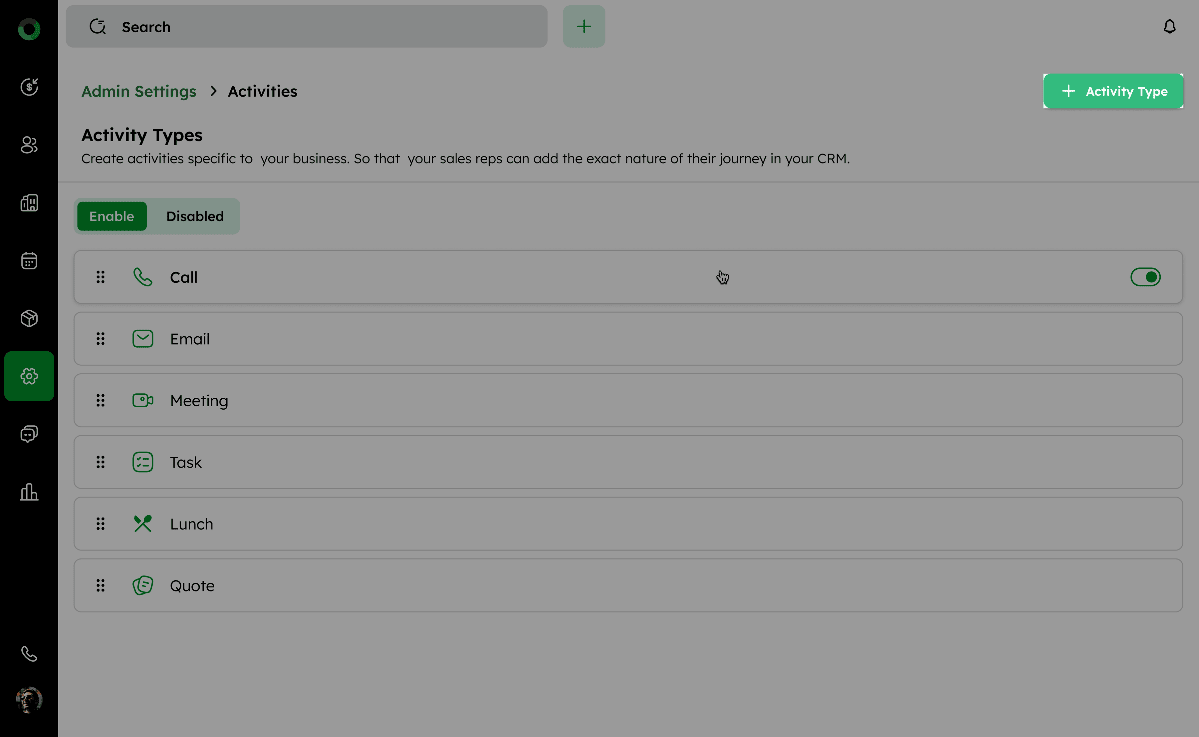Open the deals icon in sidebar
Screen dimensions: 1199x737
click(29, 87)
